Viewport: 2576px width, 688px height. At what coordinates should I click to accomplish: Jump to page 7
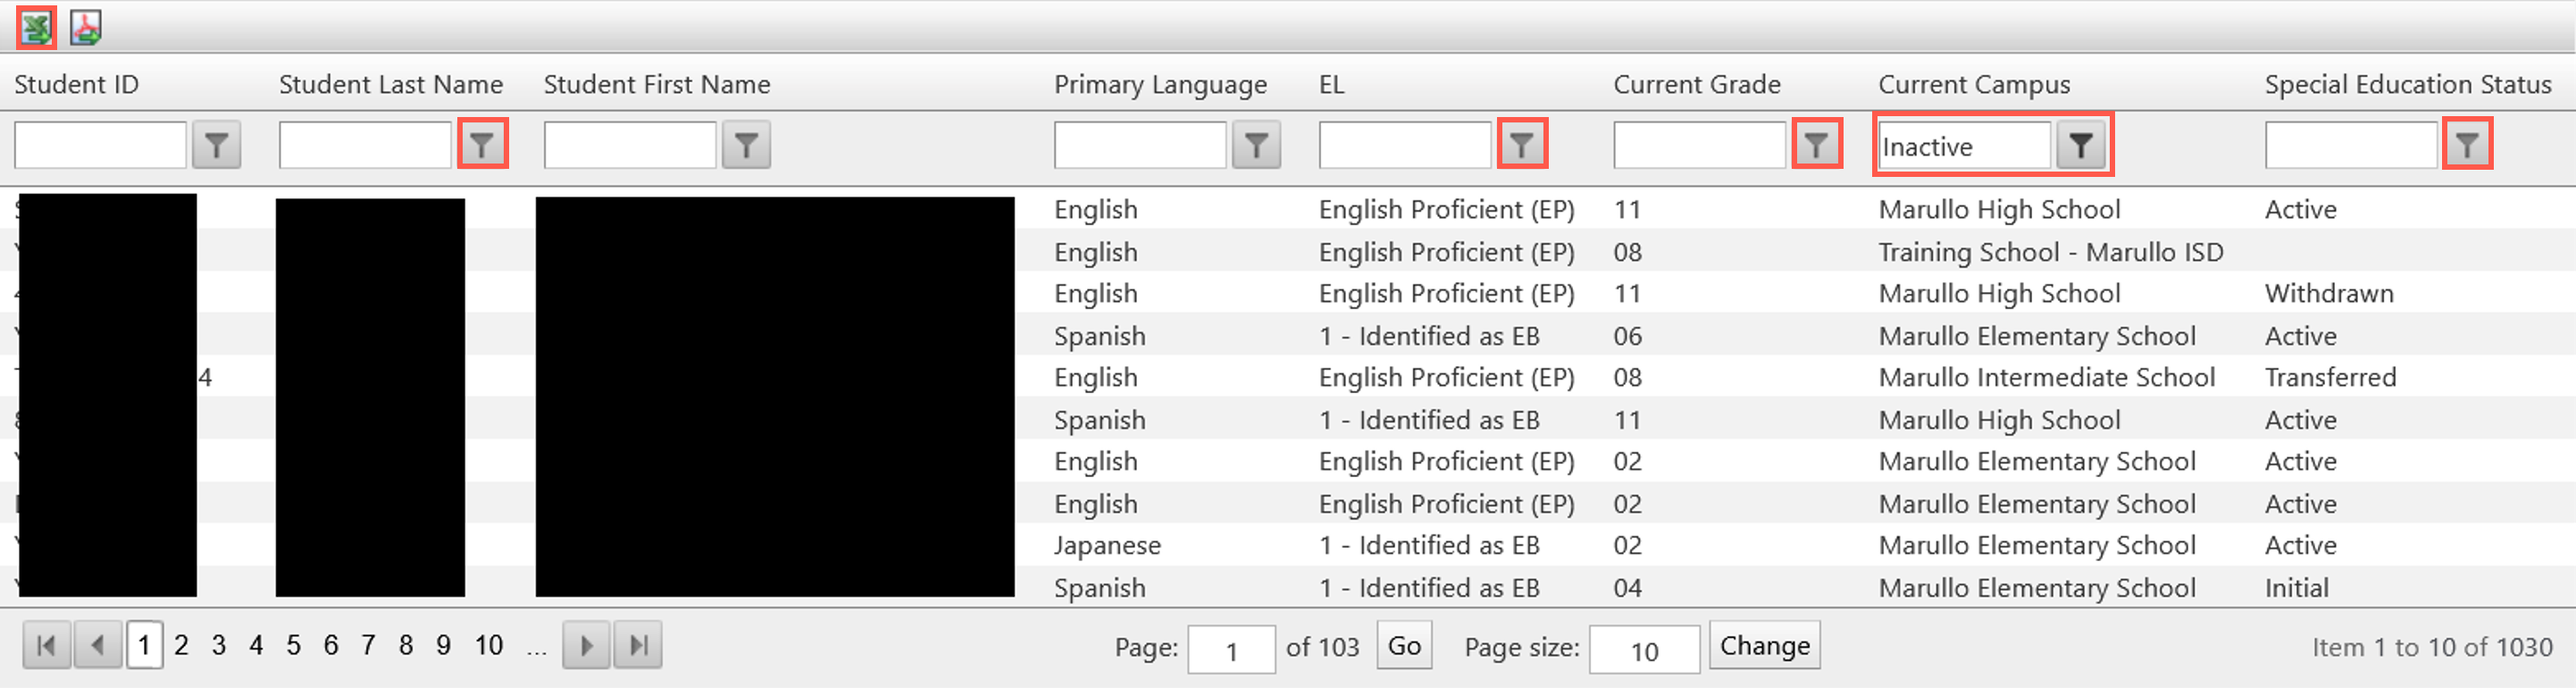point(368,645)
